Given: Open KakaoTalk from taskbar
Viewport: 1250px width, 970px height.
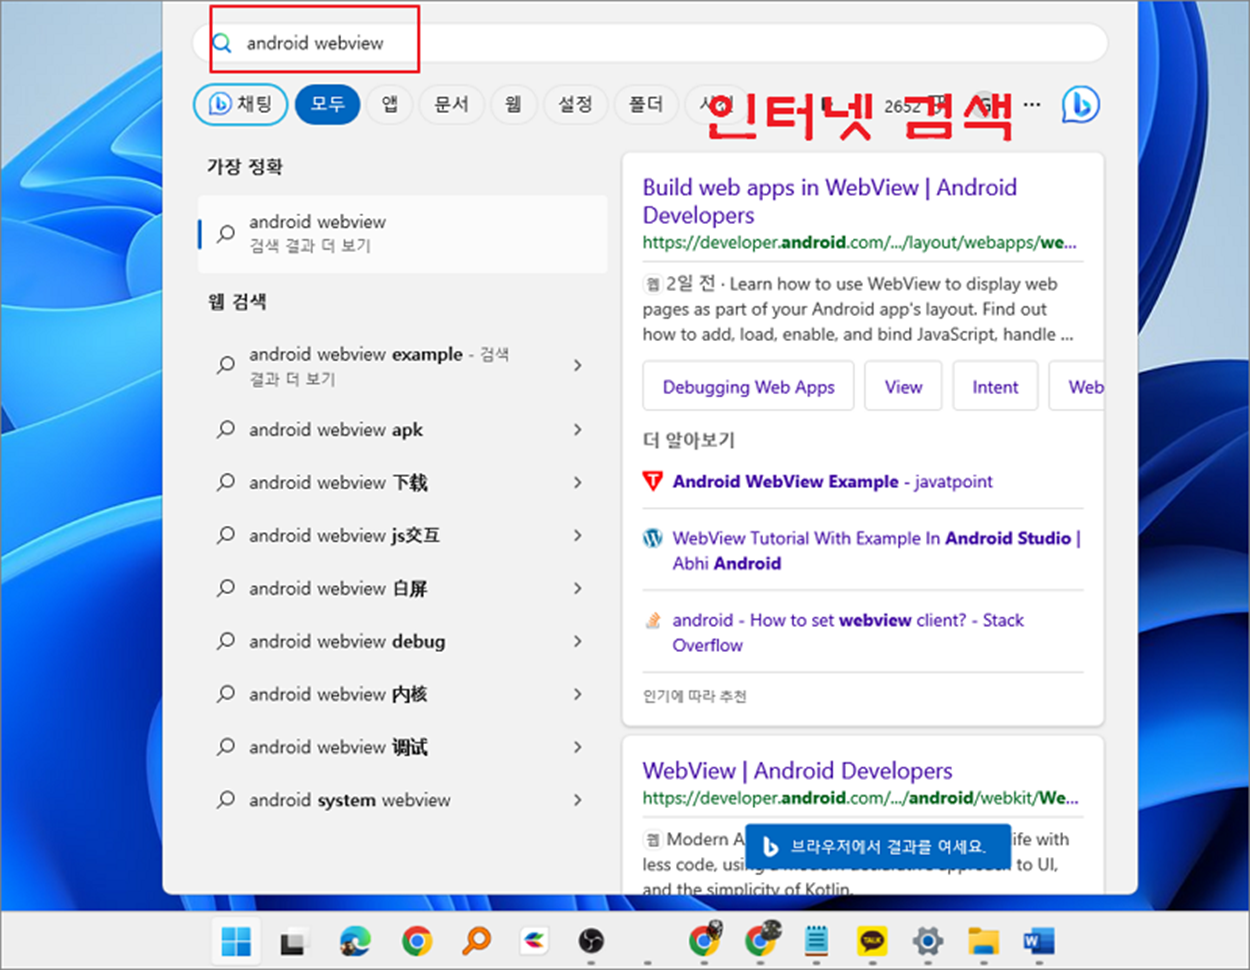Looking at the screenshot, I should tap(872, 941).
